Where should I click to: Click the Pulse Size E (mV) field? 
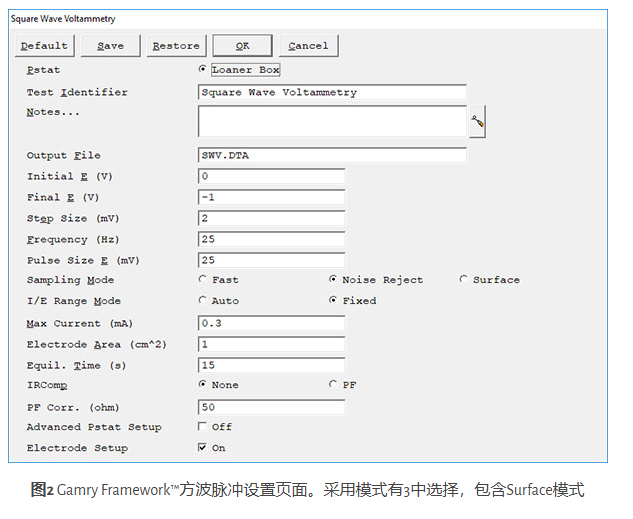tap(271, 260)
